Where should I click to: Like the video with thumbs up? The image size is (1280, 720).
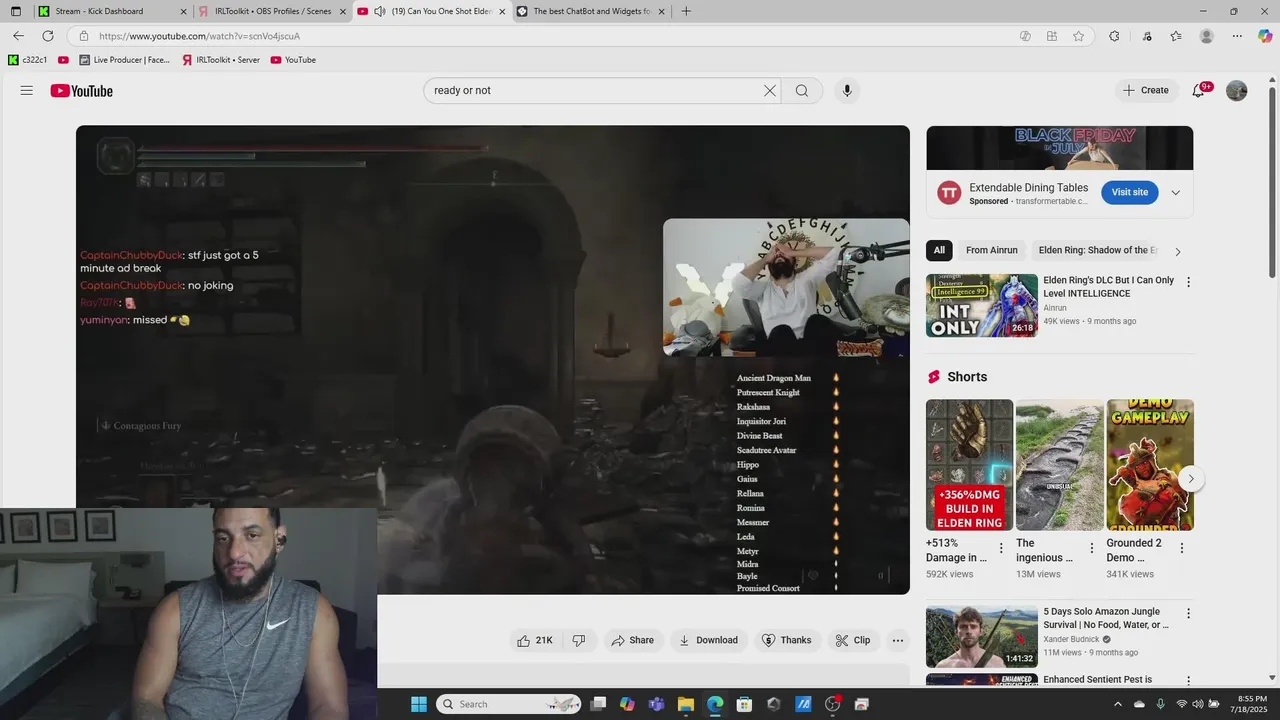pos(534,640)
